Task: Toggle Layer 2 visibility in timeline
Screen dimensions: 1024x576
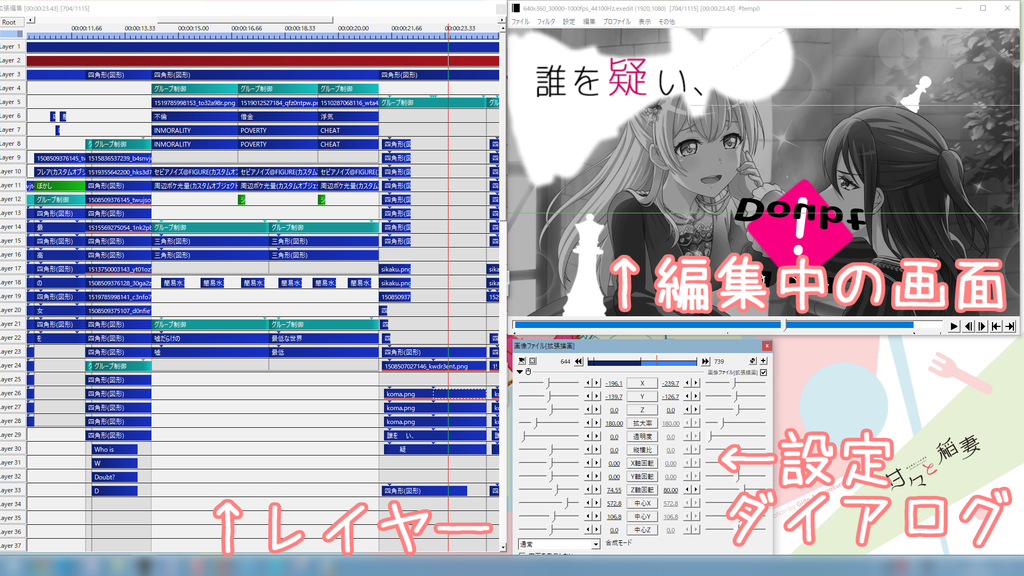Action: [12, 61]
